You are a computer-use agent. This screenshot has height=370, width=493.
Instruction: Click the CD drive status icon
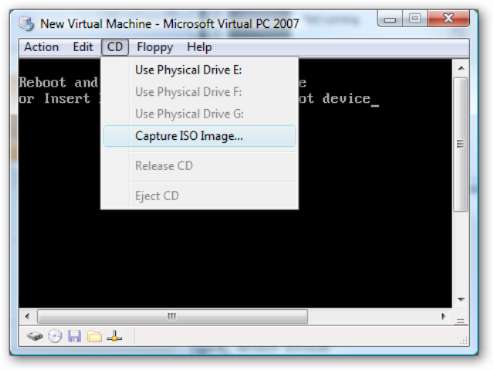pos(55,336)
